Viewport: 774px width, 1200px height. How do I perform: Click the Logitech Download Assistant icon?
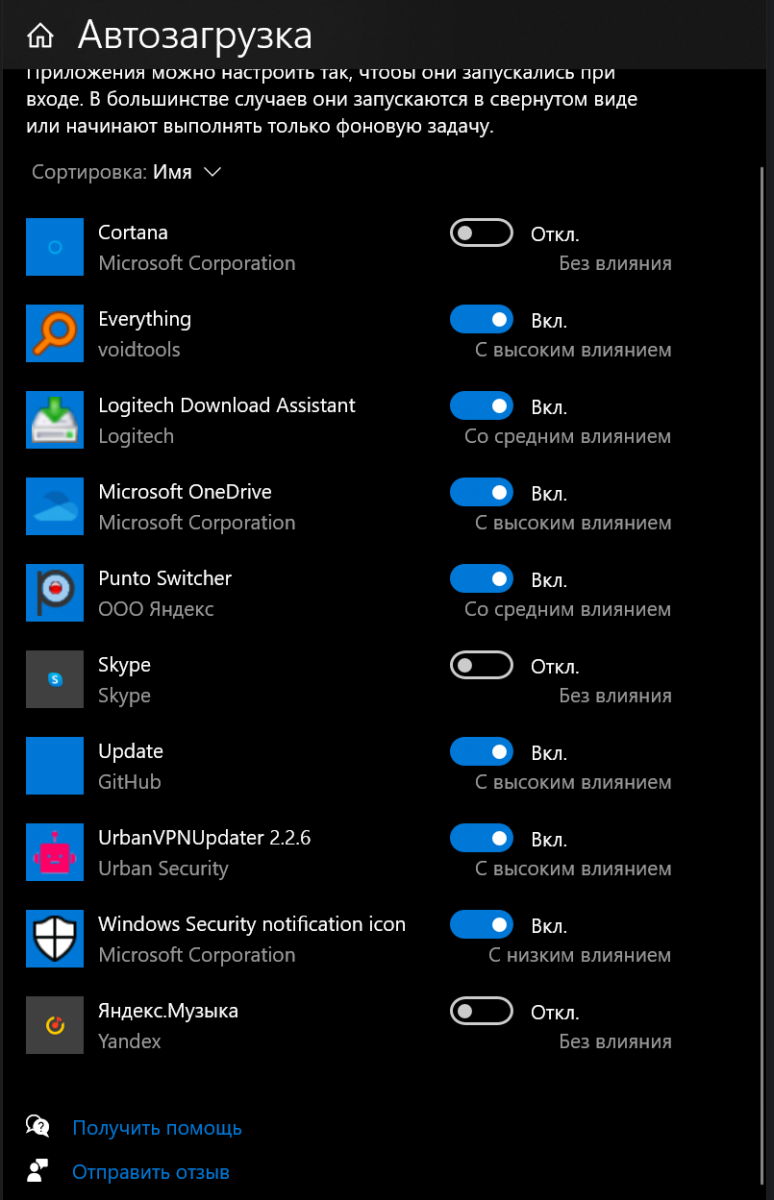click(x=55, y=420)
